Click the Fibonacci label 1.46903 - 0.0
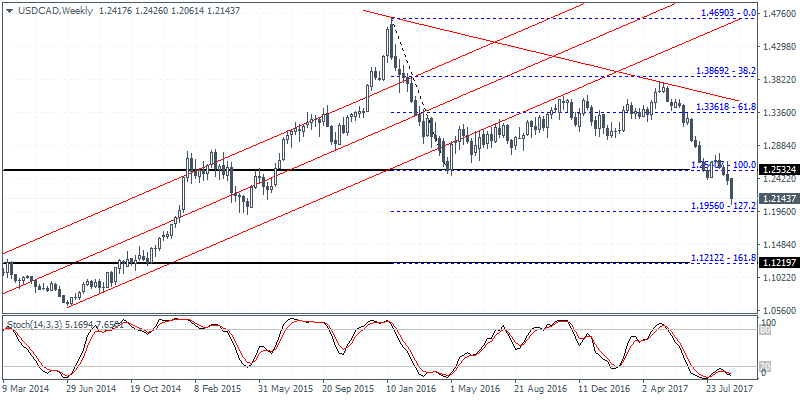This screenshot has width=800, height=400. click(727, 12)
